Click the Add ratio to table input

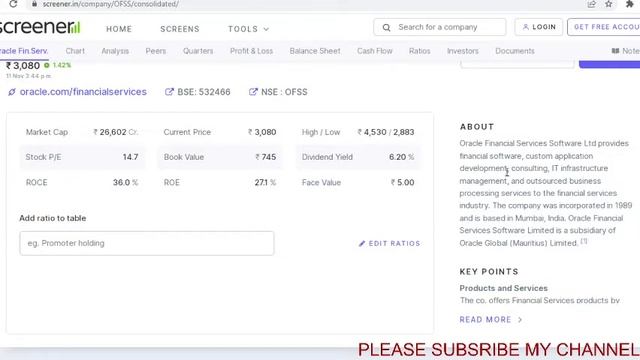(147, 243)
